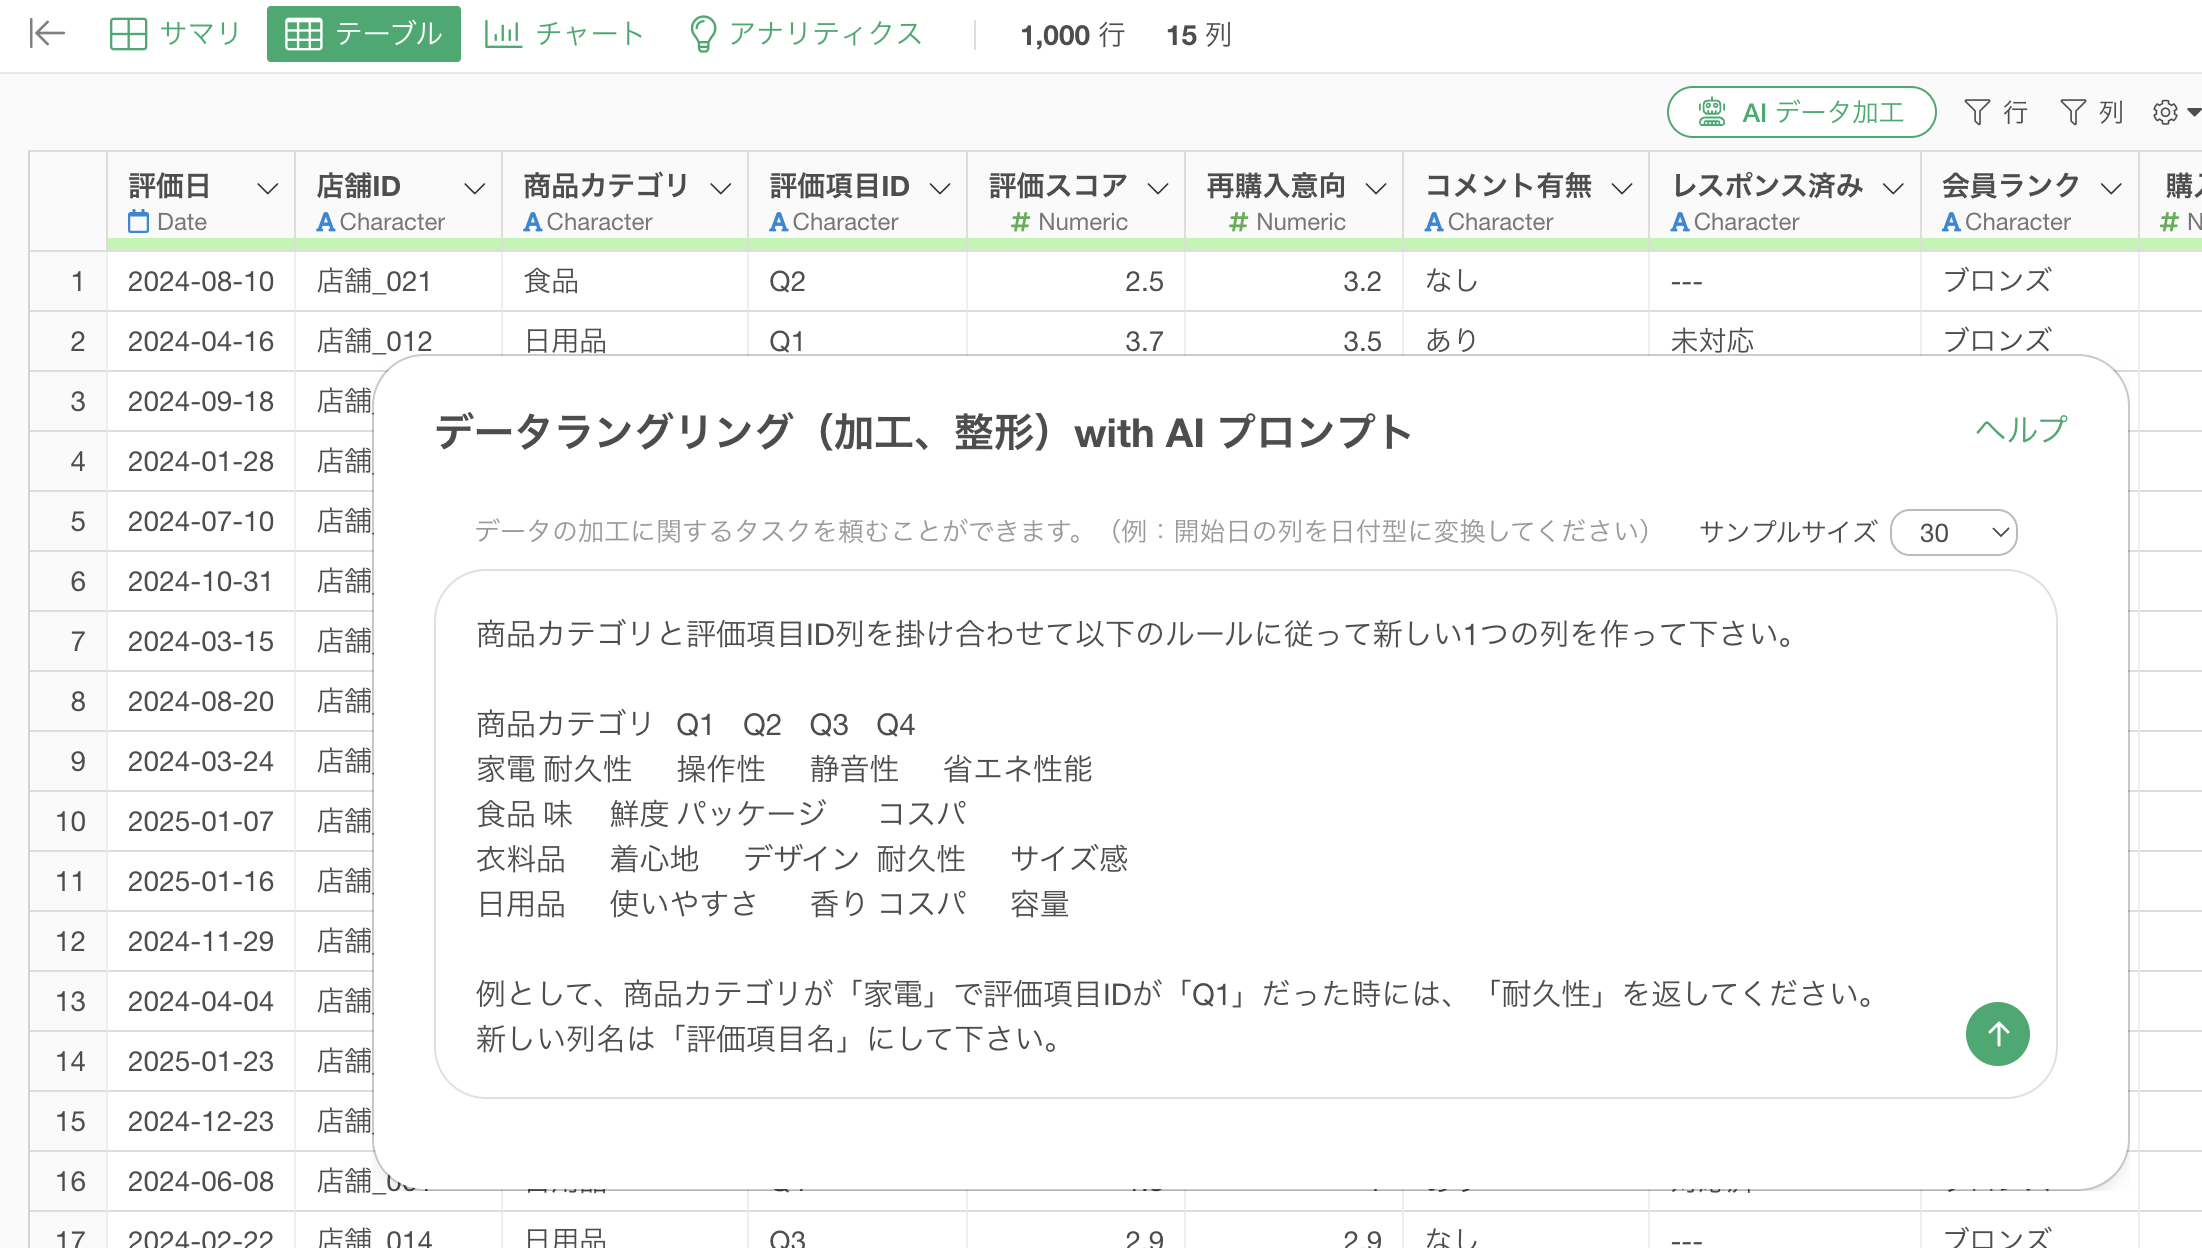The image size is (2202, 1248).
Task: Click the row filter funnel icon
Action: [1977, 112]
